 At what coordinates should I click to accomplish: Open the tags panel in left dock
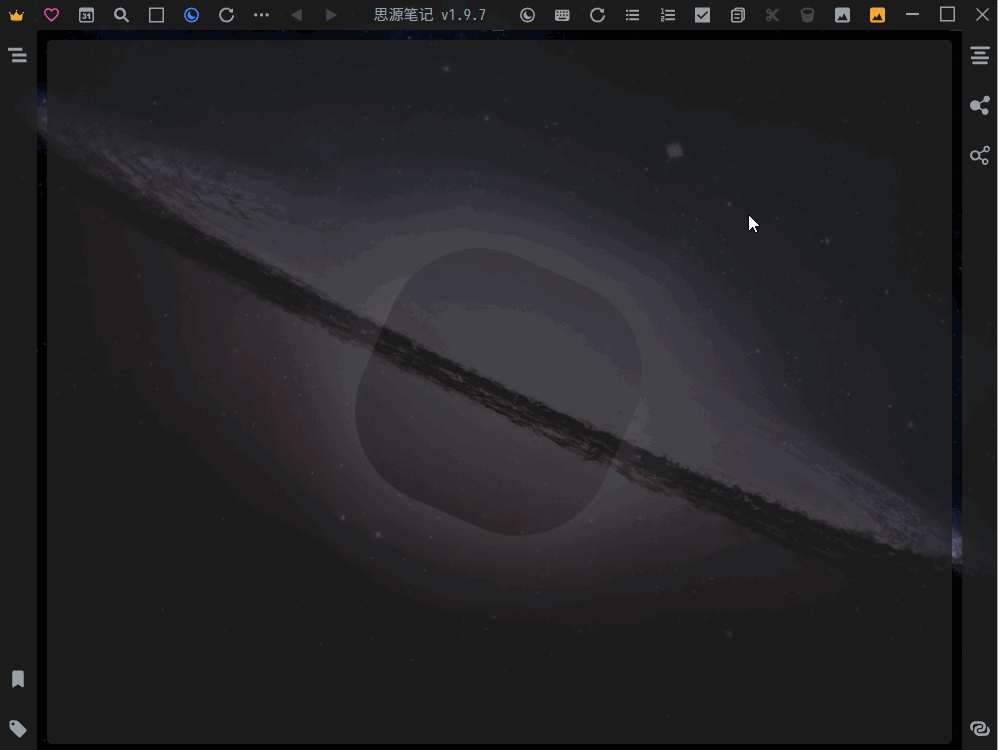tap(17, 728)
